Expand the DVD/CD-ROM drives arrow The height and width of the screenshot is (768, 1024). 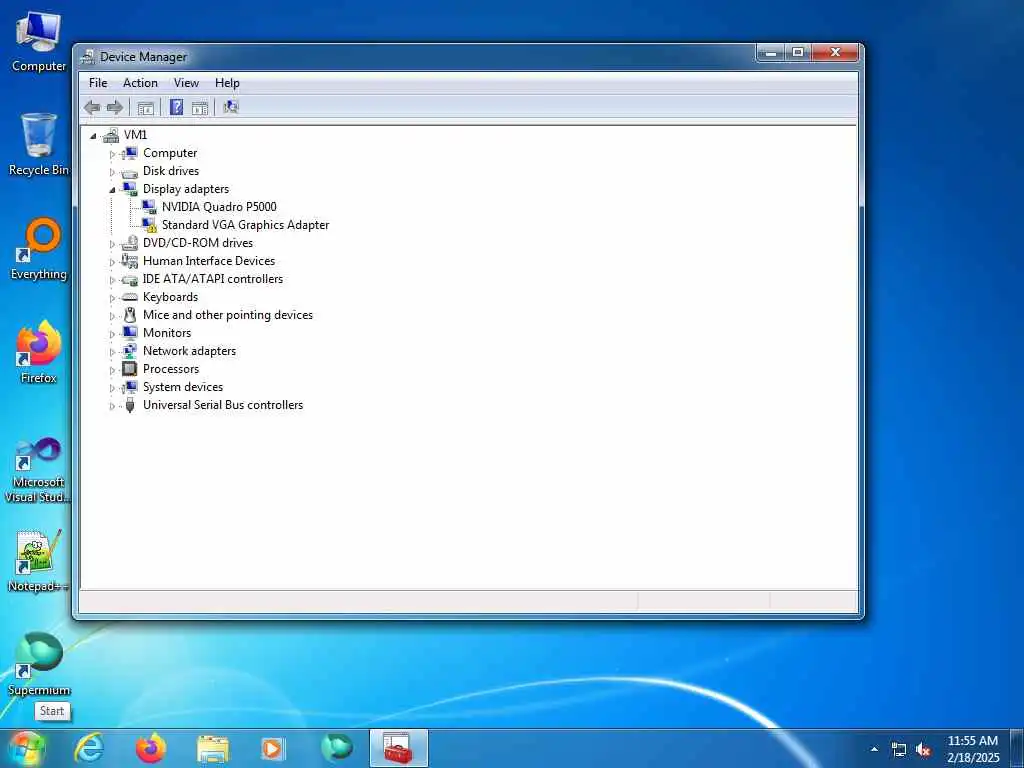tap(112, 244)
